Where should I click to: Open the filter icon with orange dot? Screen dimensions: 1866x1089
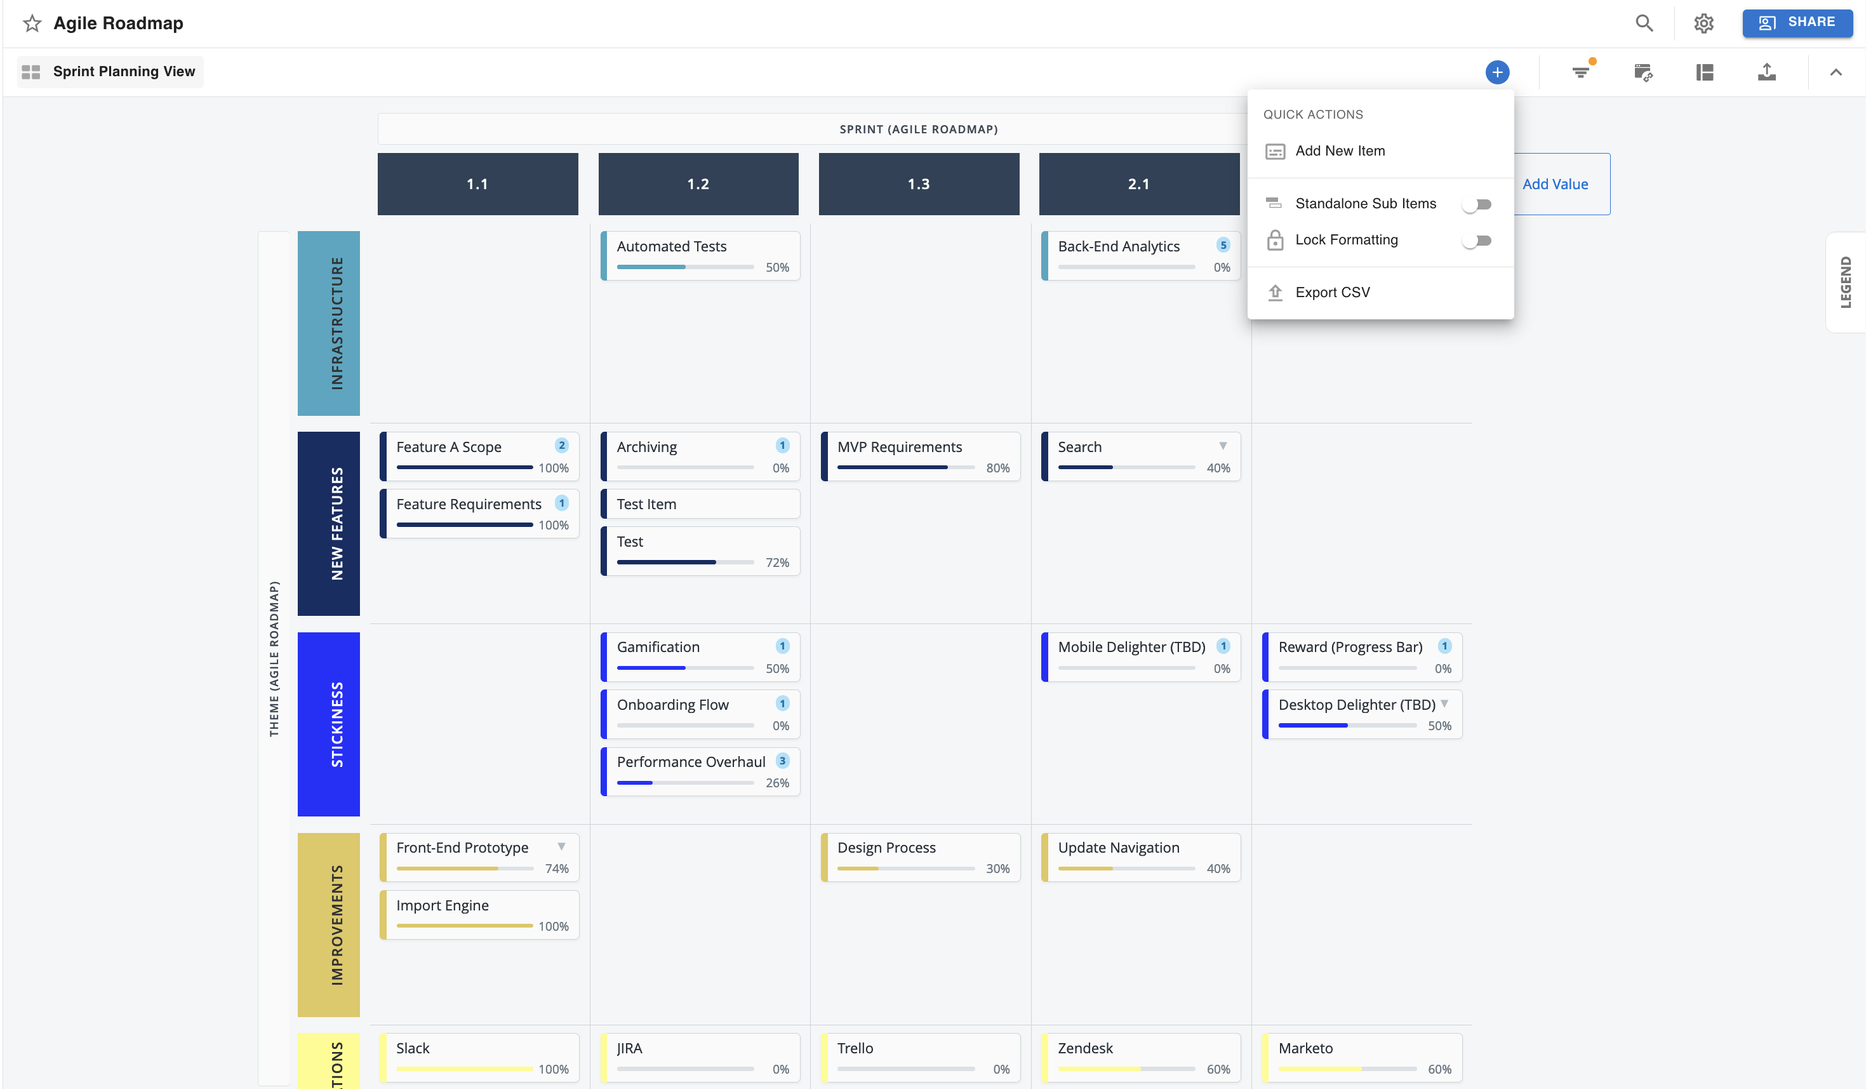[1581, 72]
